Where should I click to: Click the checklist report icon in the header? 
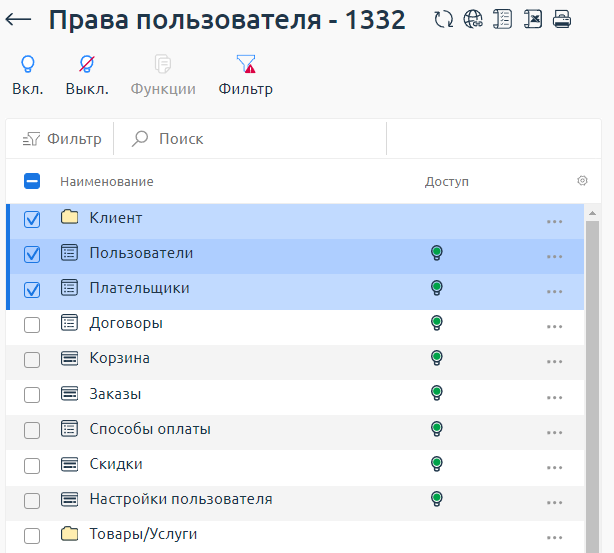click(503, 20)
